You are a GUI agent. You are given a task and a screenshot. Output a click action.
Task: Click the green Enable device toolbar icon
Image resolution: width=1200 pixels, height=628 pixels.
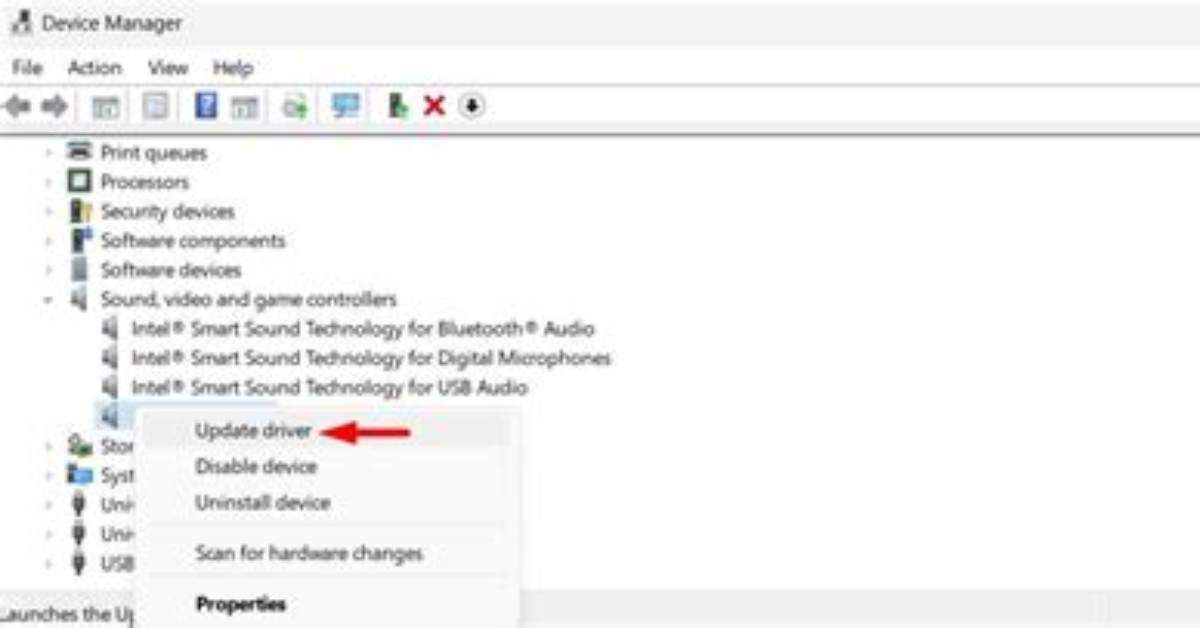[398, 105]
